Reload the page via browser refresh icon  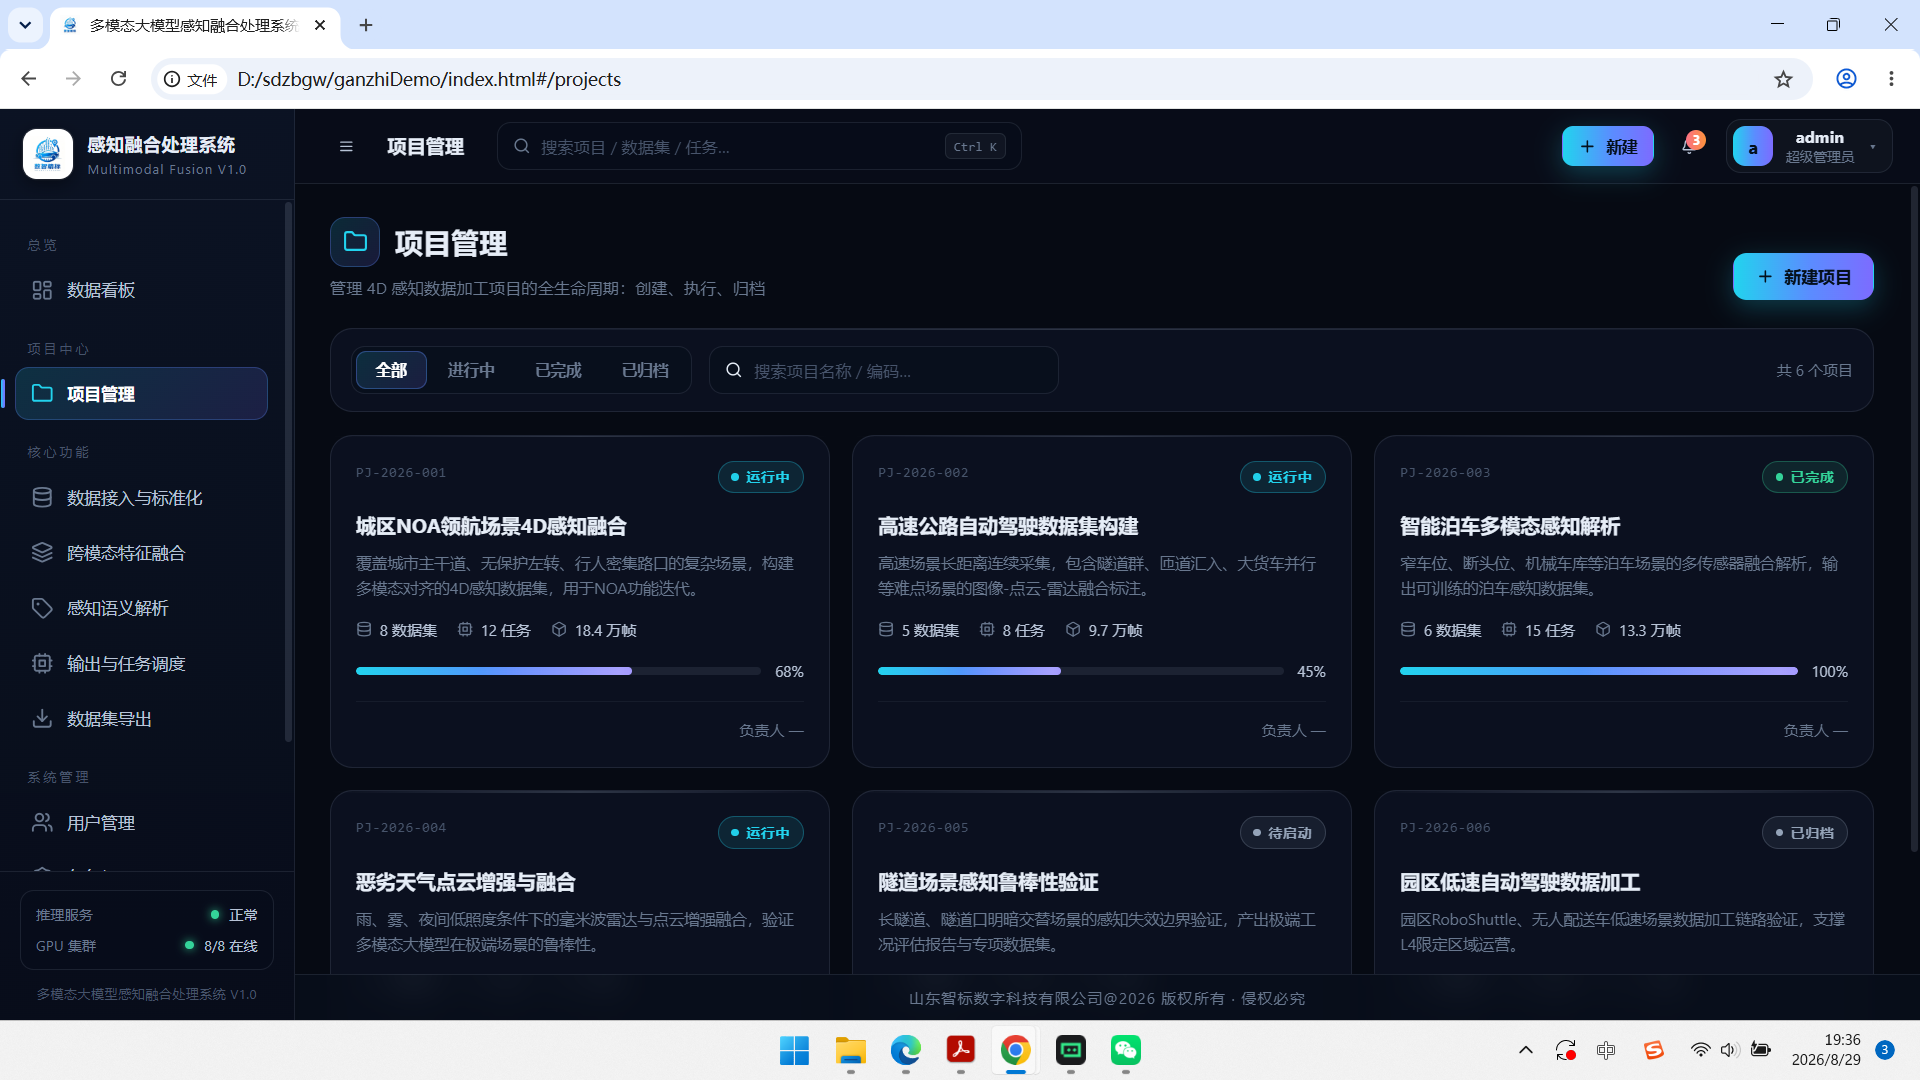[x=118, y=79]
